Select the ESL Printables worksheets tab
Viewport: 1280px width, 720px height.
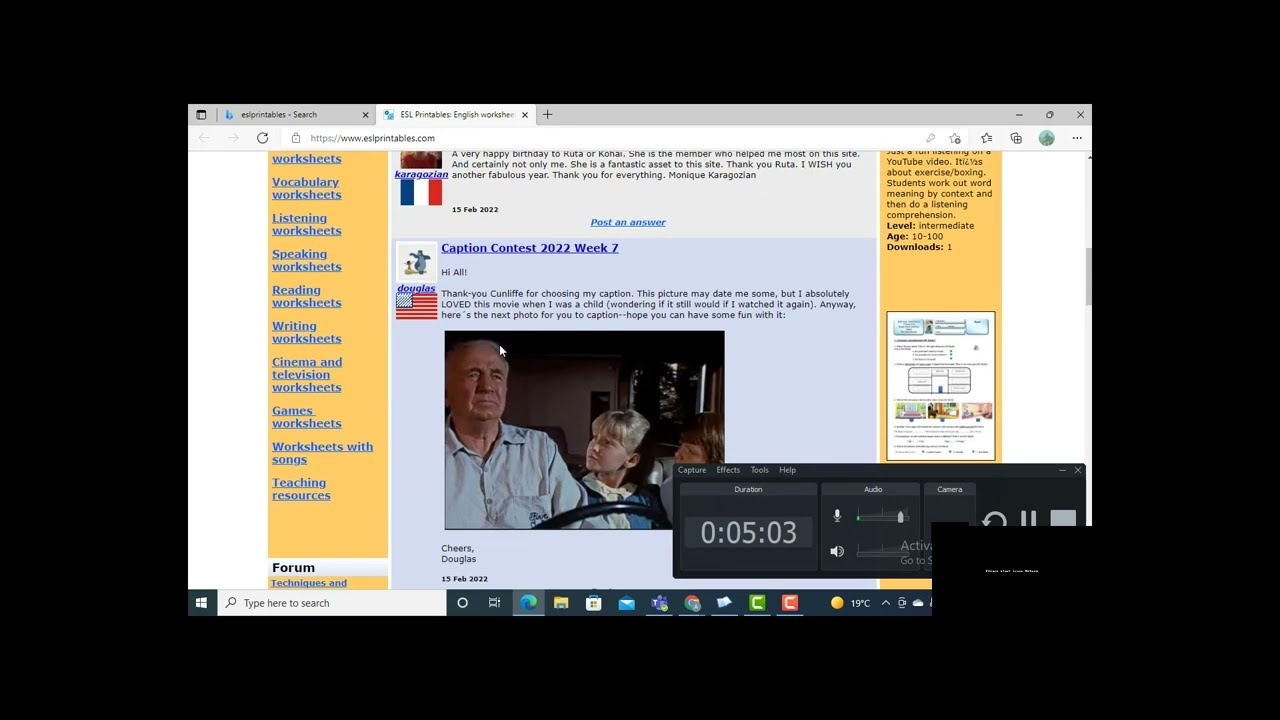click(x=456, y=115)
